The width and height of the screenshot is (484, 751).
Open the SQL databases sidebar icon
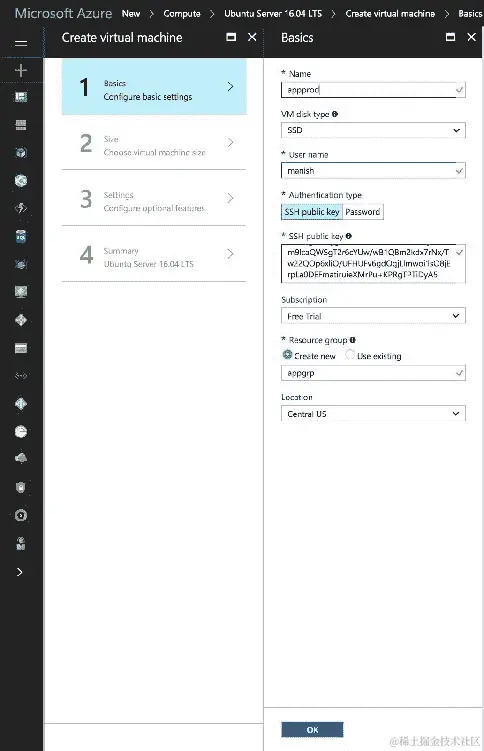pyautogui.click(x=21, y=237)
